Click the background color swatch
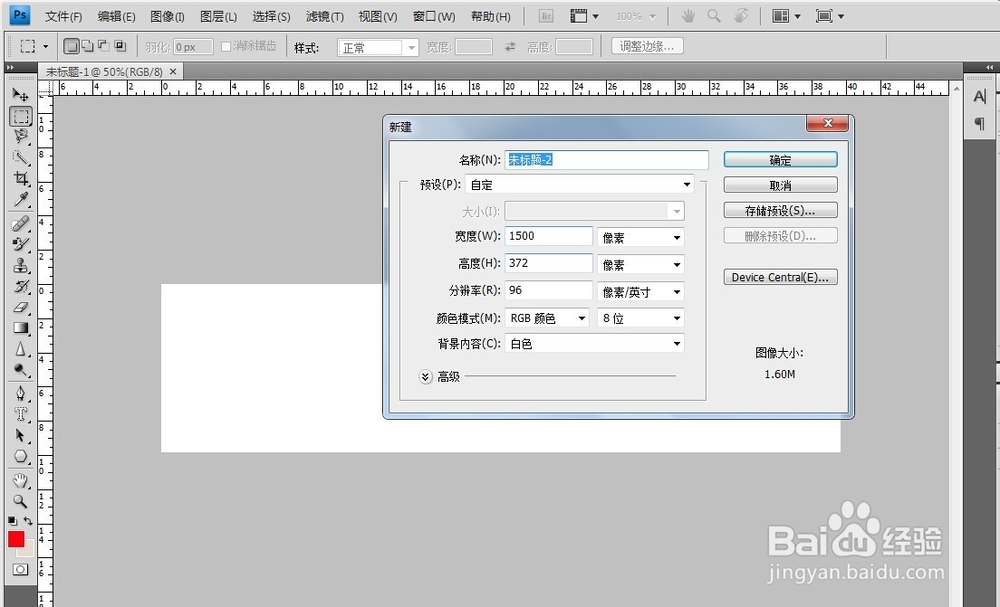Viewport: 1000px width, 607px height. (28, 550)
